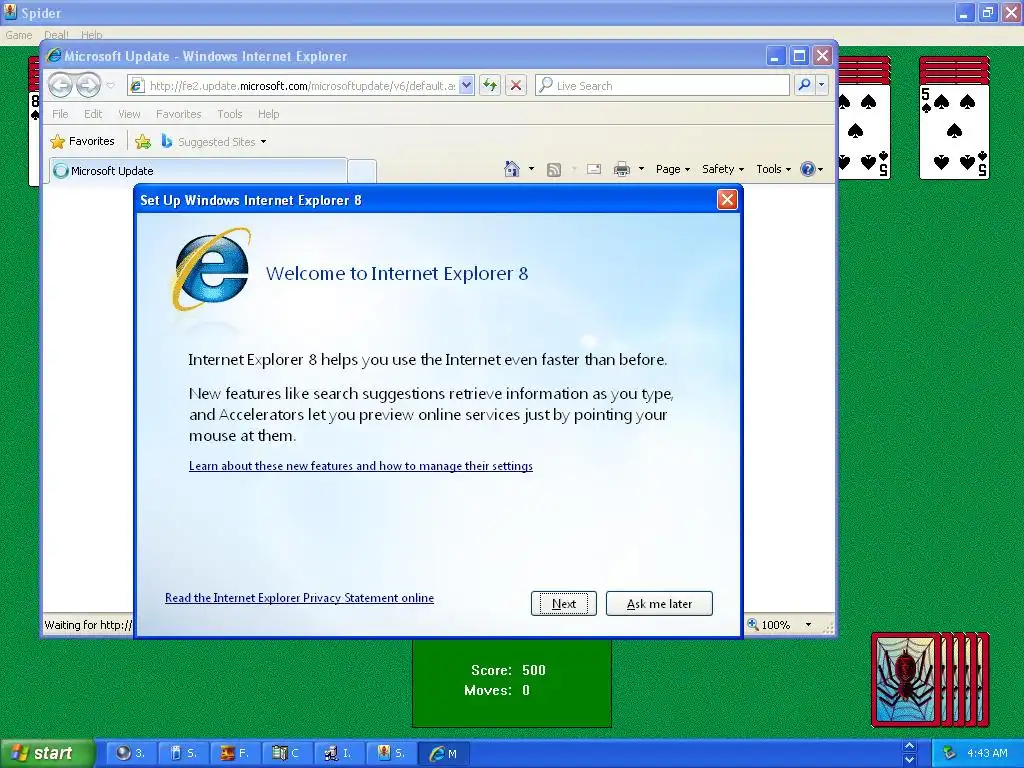Click the zoom magnifier in status bar
The height and width of the screenshot is (768, 1024).
tap(753, 624)
